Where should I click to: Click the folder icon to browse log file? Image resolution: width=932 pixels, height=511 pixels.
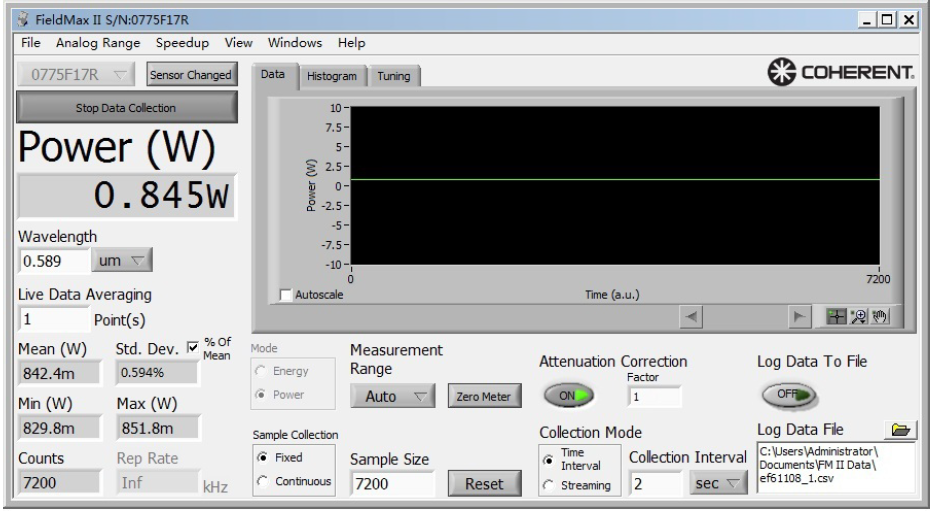pyautogui.click(x=903, y=429)
